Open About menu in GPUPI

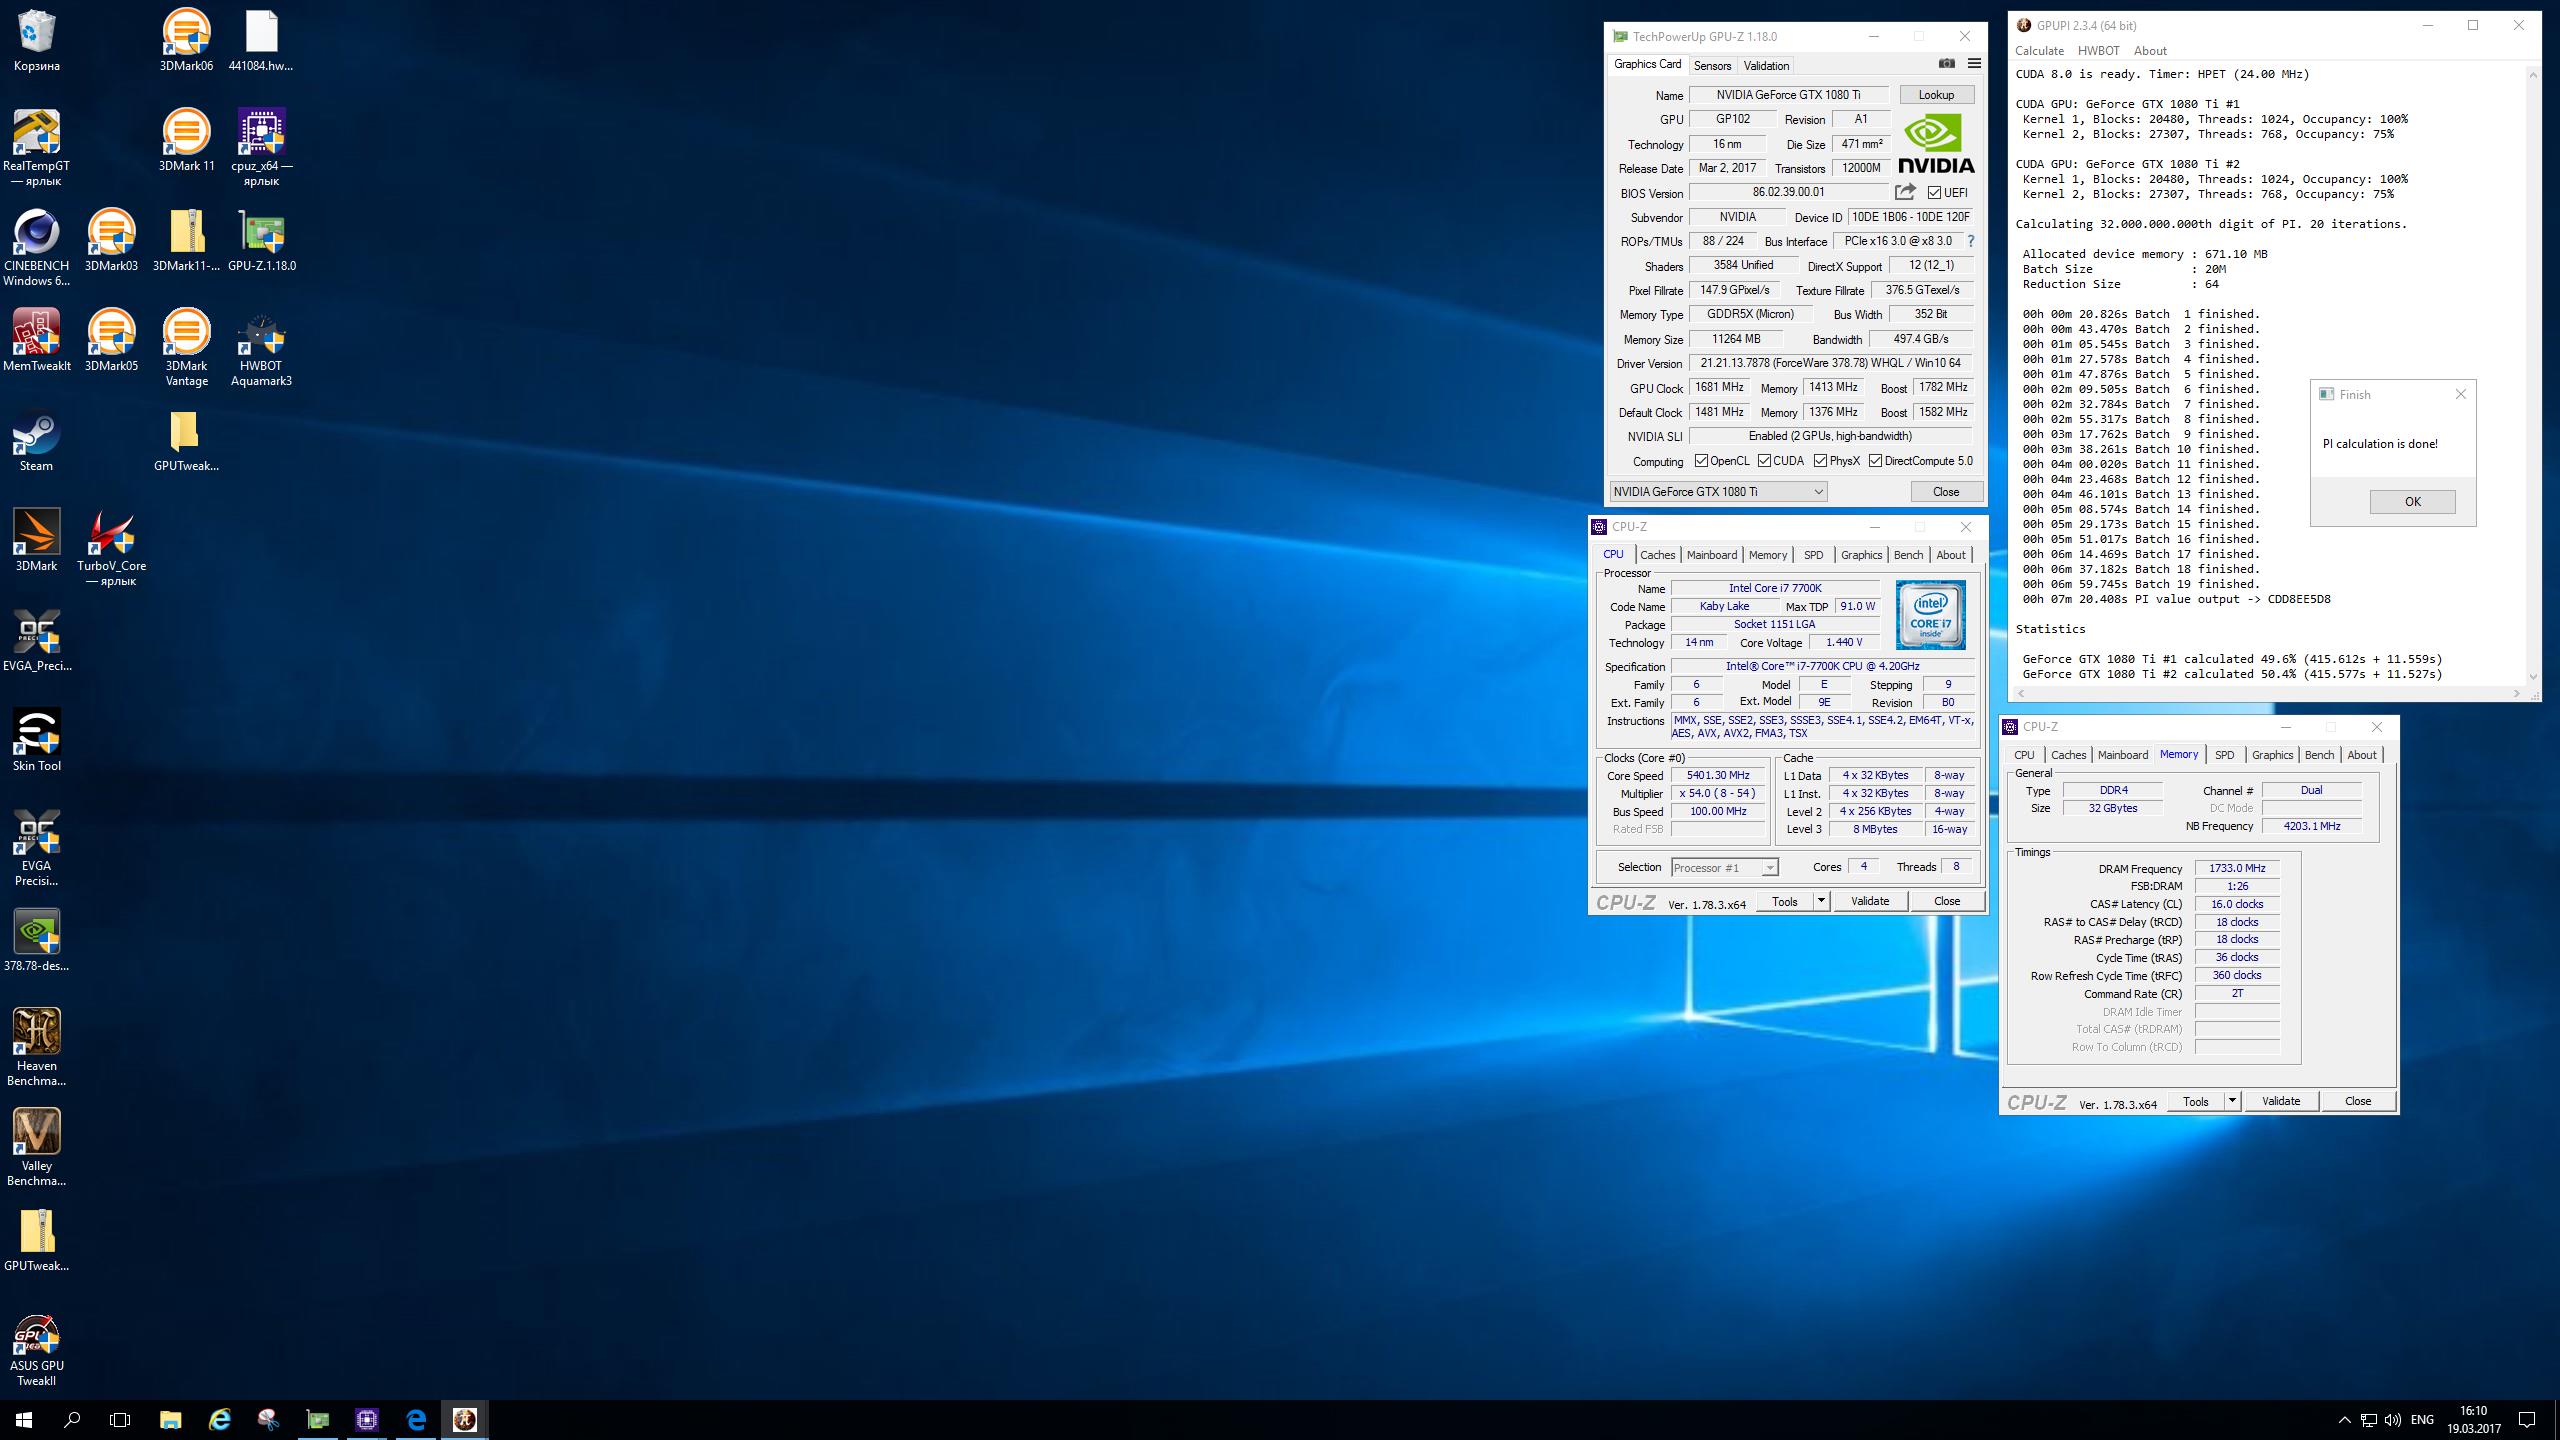pyautogui.click(x=2150, y=50)
